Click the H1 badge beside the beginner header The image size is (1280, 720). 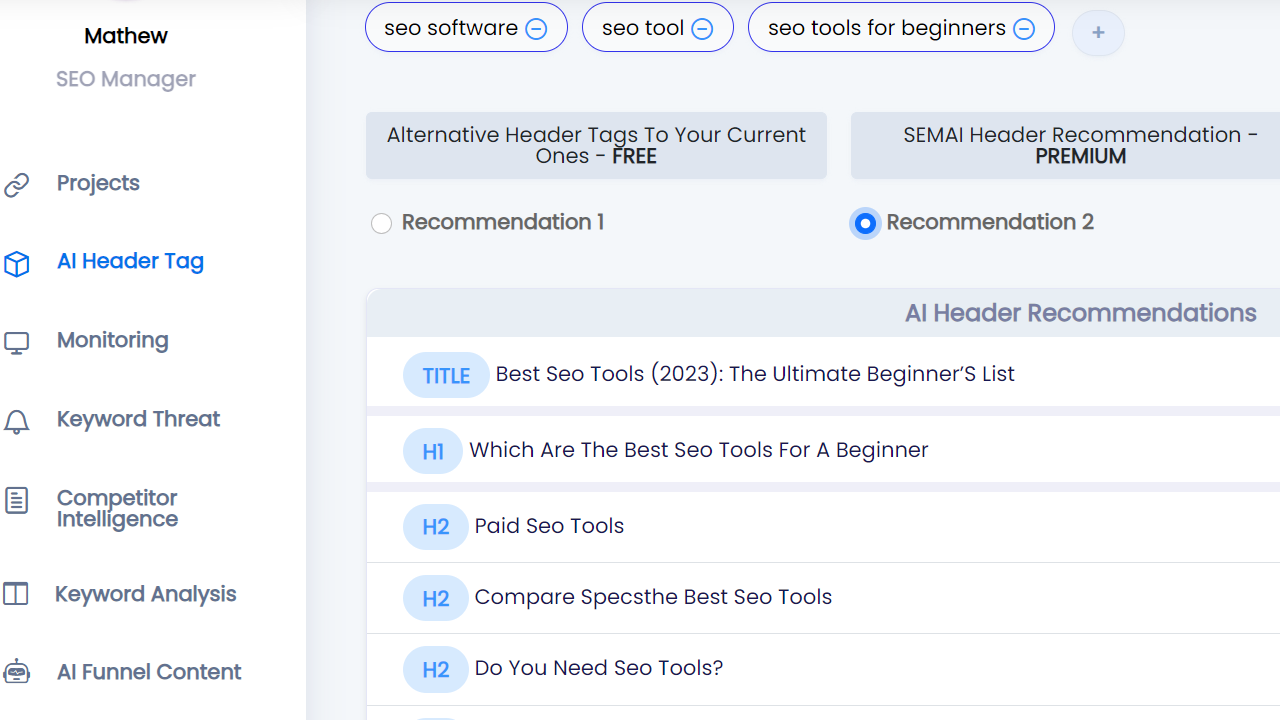click(432, 451)
